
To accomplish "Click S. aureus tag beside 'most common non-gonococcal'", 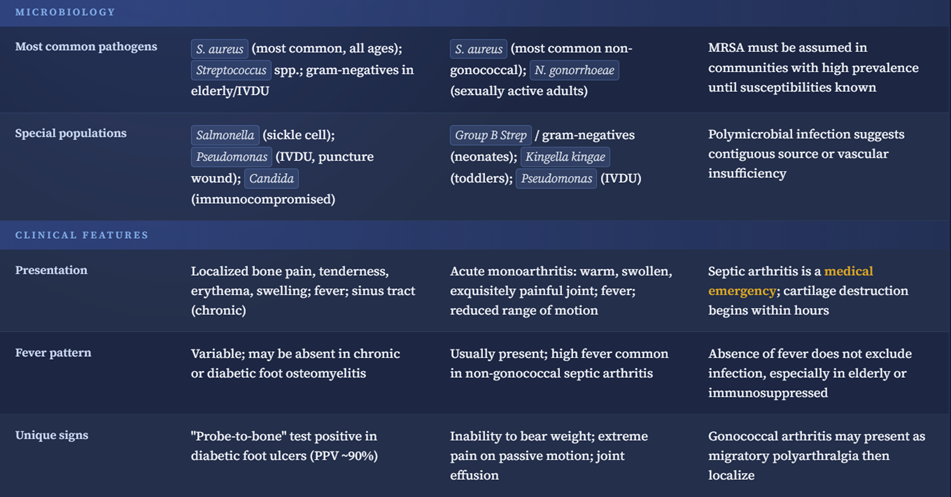I will pos(478,48).
